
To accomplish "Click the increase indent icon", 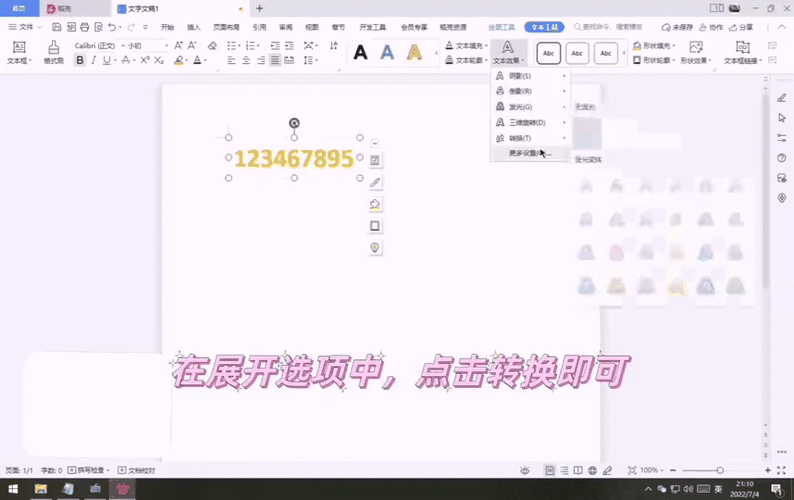I will point(289,46).
